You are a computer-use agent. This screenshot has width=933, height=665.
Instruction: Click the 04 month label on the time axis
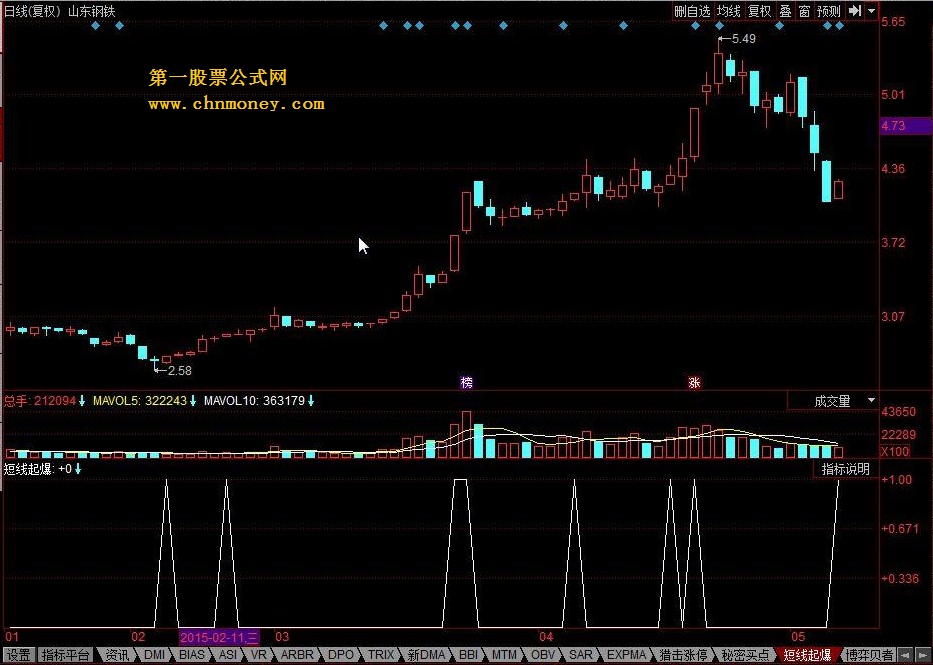[x=546, y=637]
